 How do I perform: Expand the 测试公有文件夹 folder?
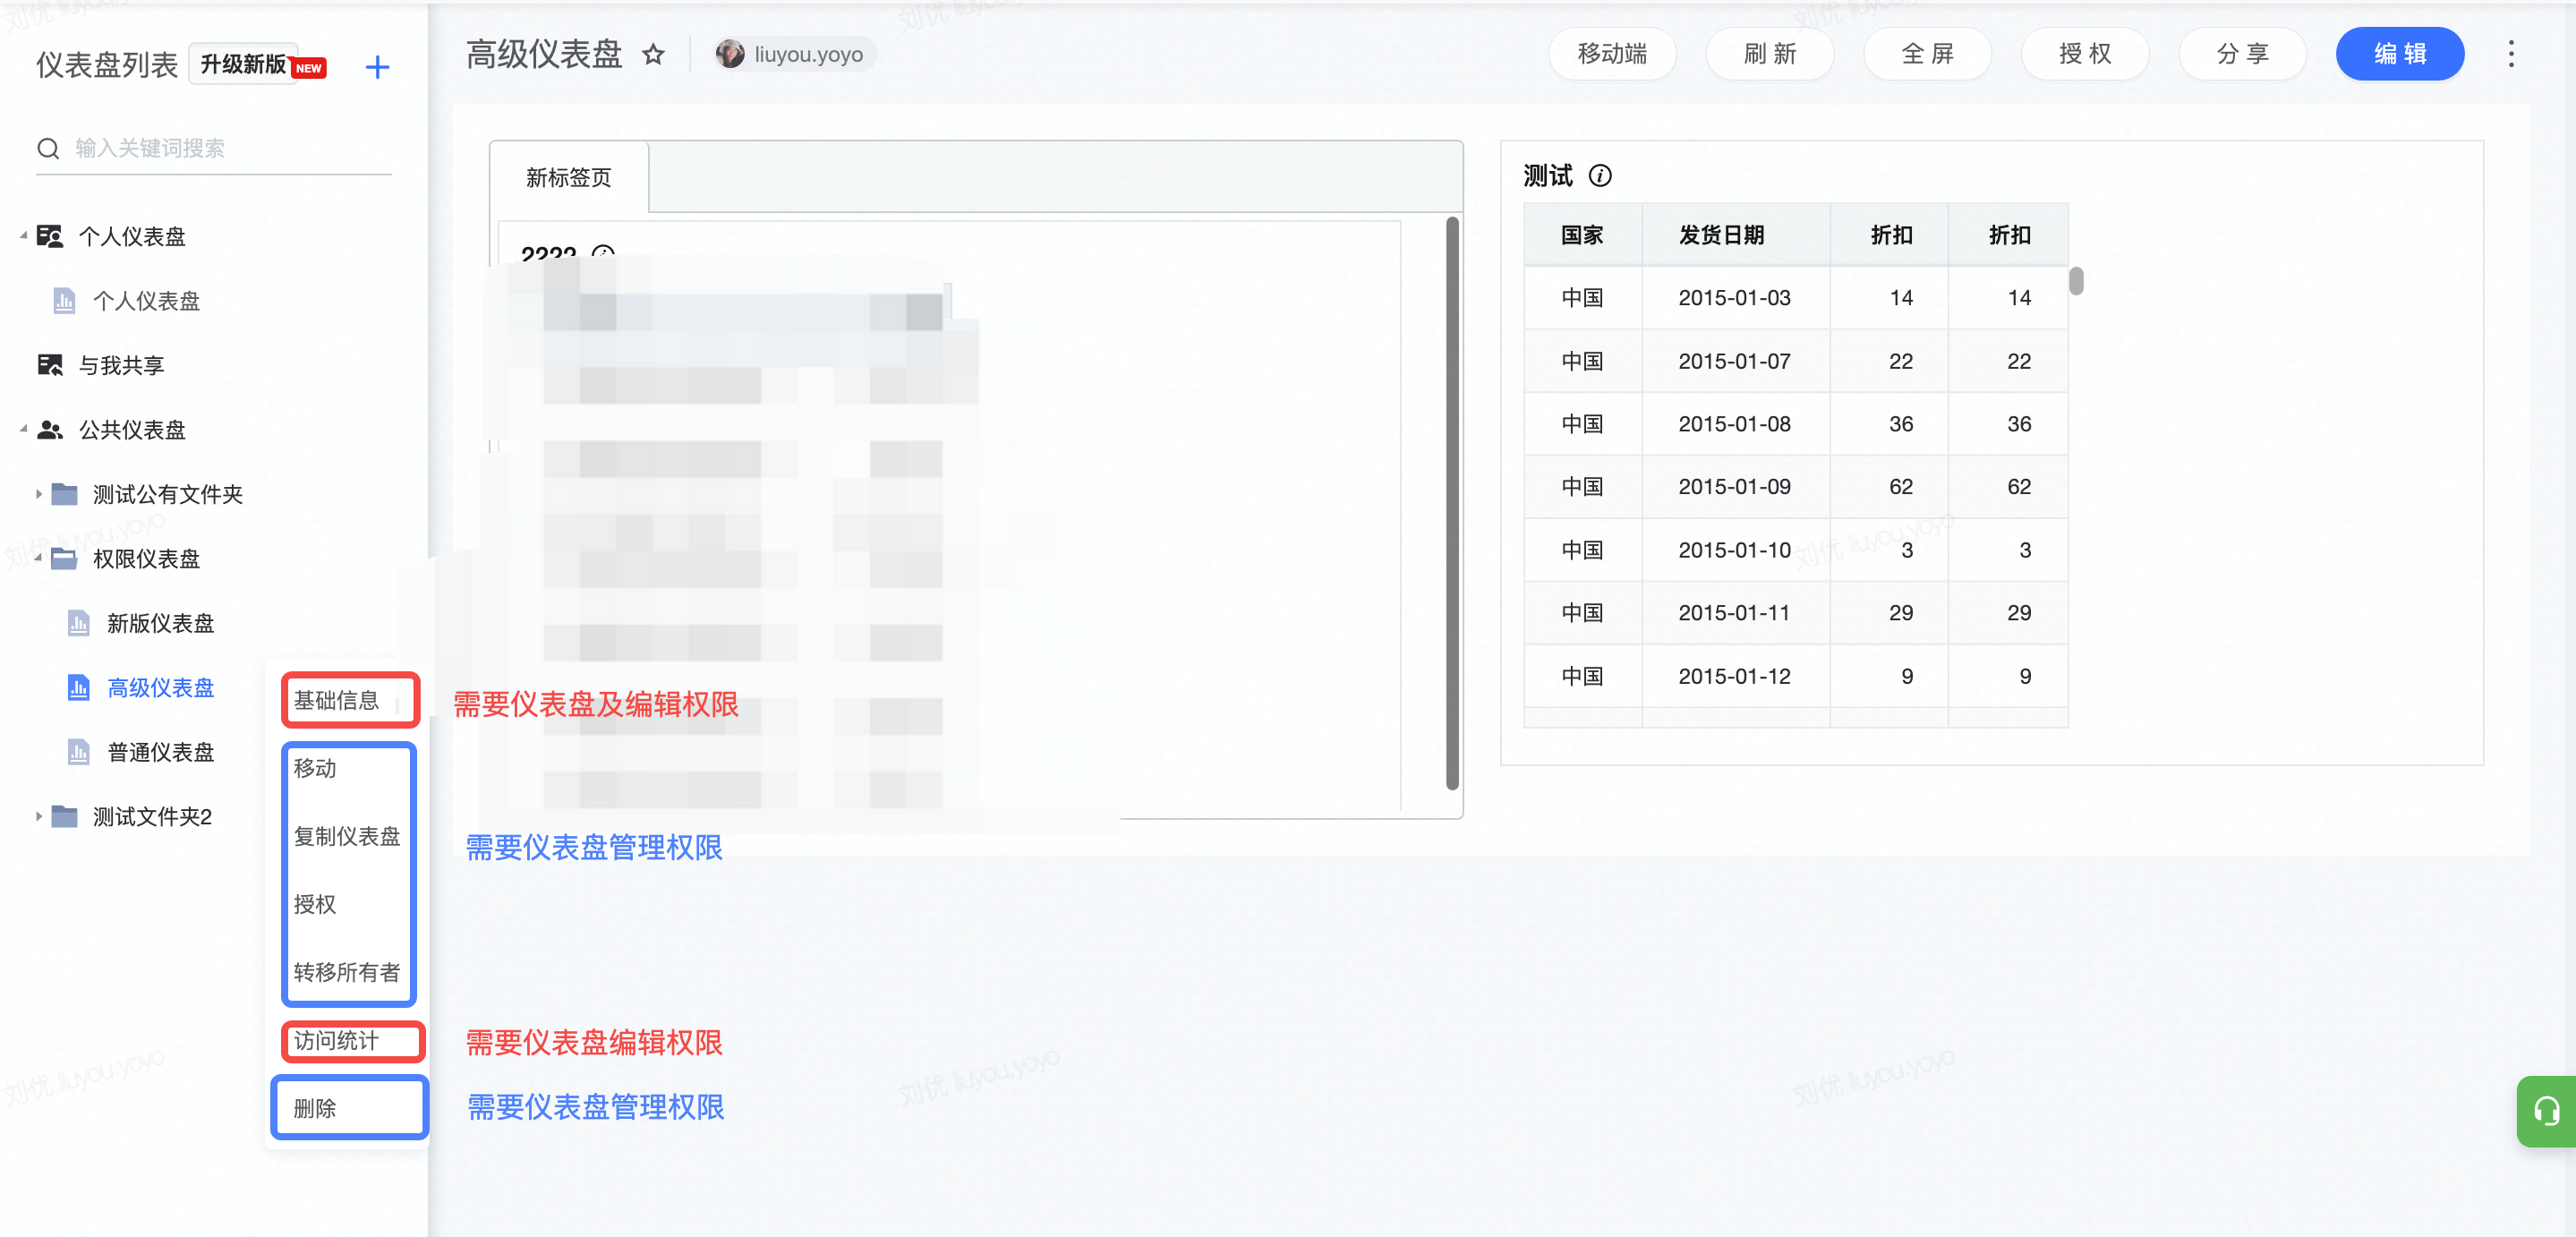coord(38,494)
